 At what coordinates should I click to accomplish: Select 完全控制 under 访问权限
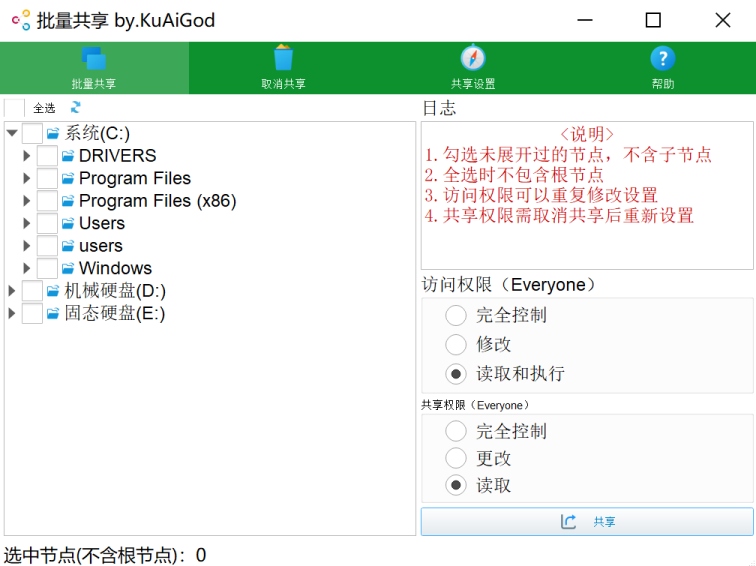click(x=497, y=315)
